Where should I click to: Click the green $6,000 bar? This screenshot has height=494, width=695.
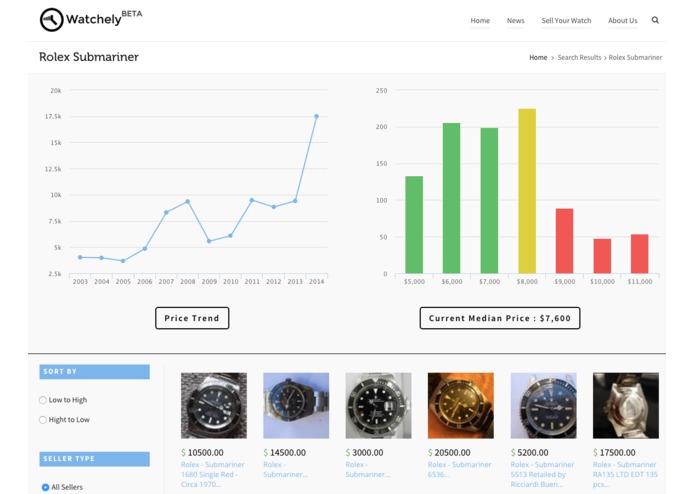451,198
